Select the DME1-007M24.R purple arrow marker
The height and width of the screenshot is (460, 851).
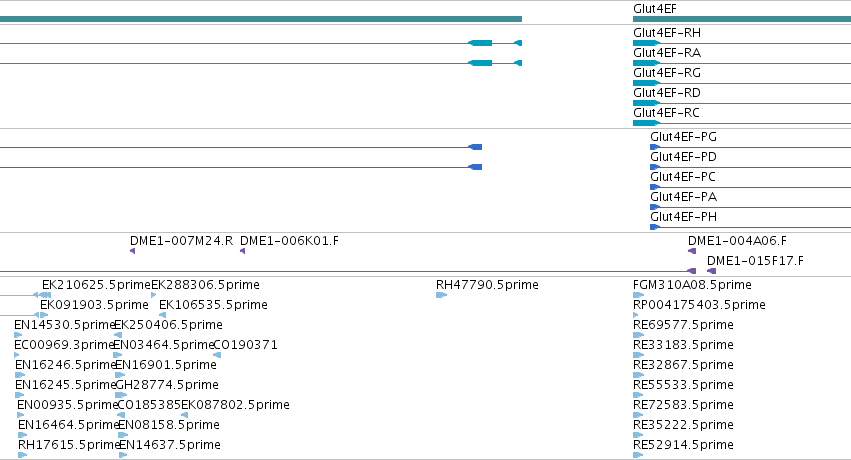(x=132, y=251)
